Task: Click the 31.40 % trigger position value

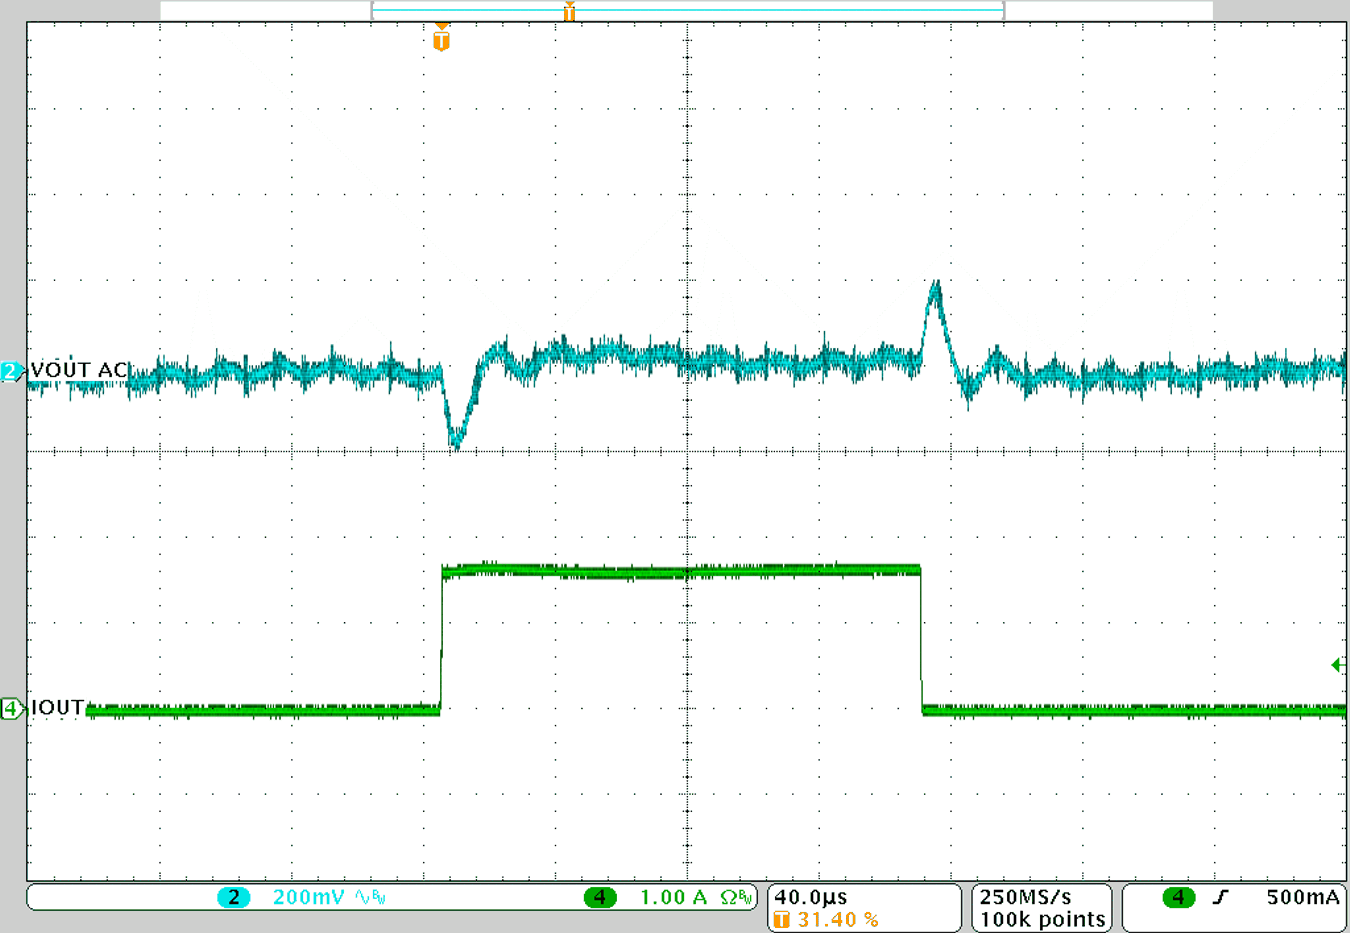Action: (838, 919)
